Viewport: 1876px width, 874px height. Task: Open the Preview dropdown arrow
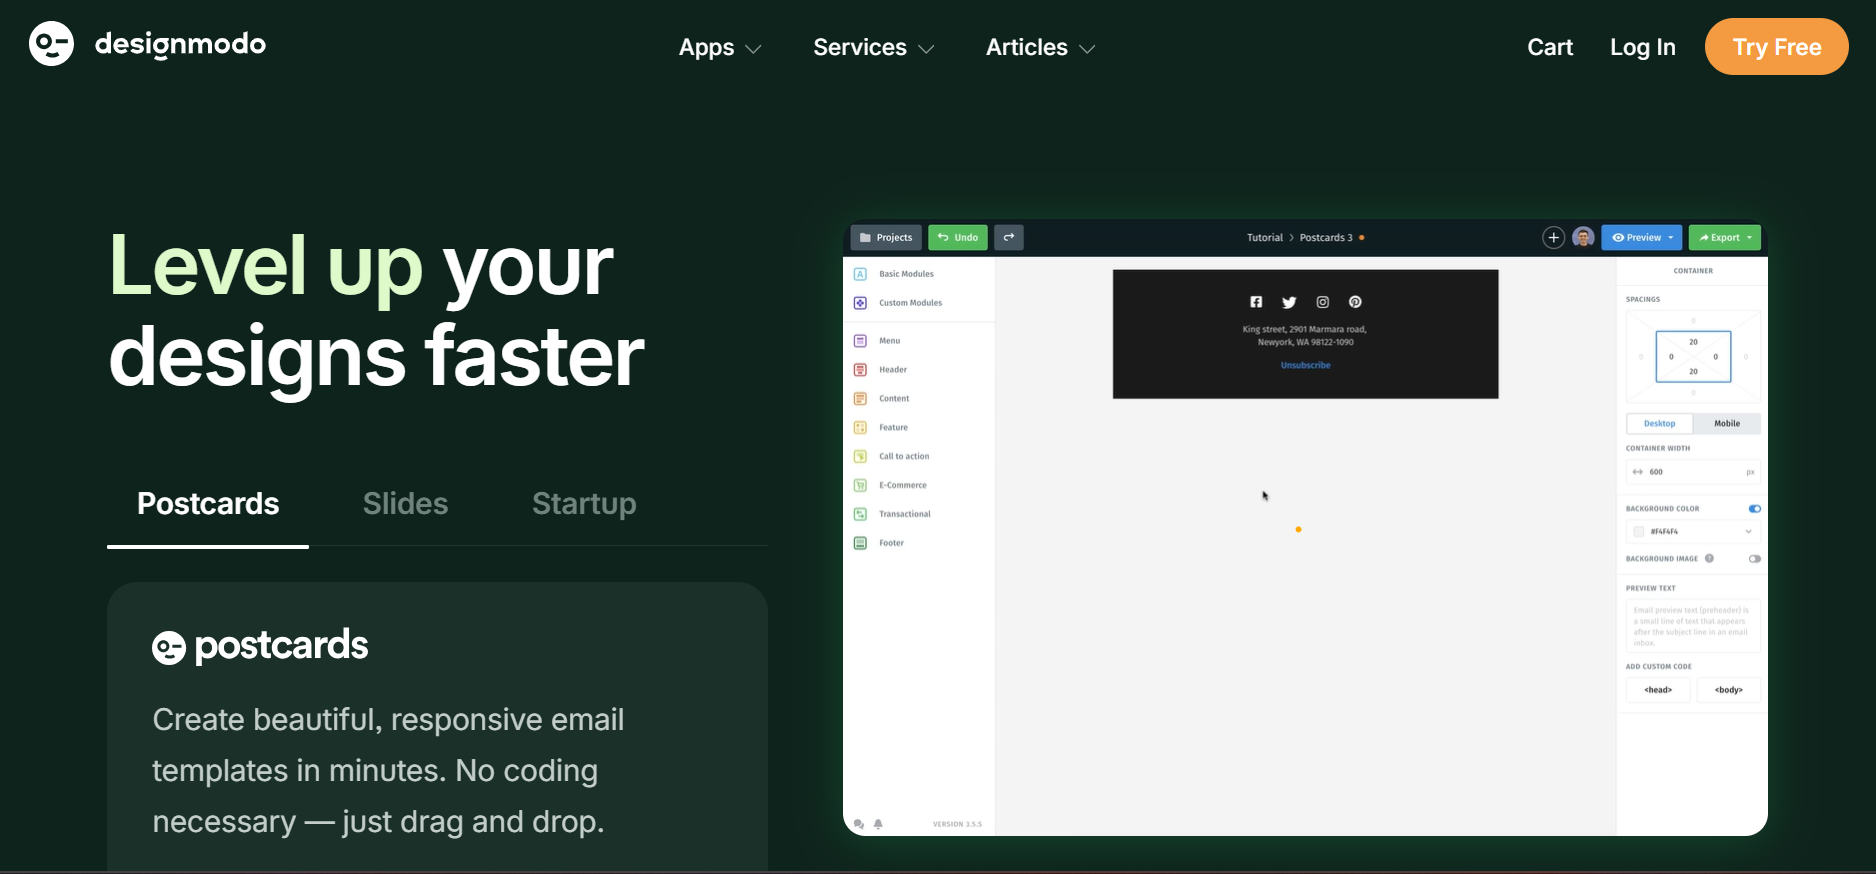coord(1670,238)
